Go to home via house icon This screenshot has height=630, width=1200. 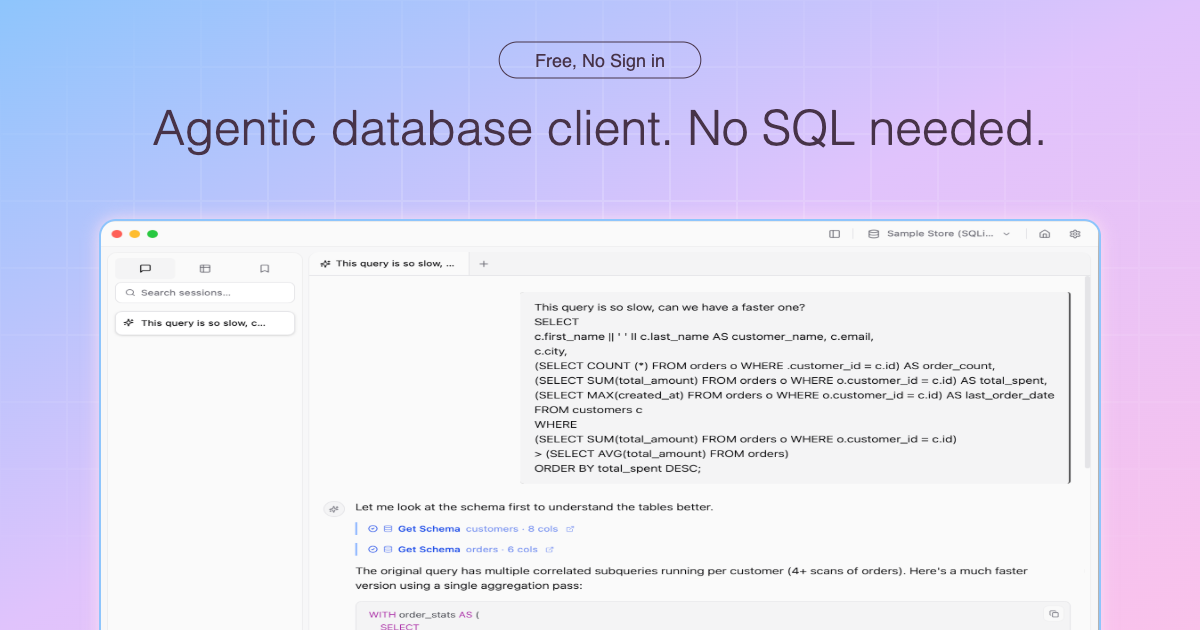(x=1045, y=234)
